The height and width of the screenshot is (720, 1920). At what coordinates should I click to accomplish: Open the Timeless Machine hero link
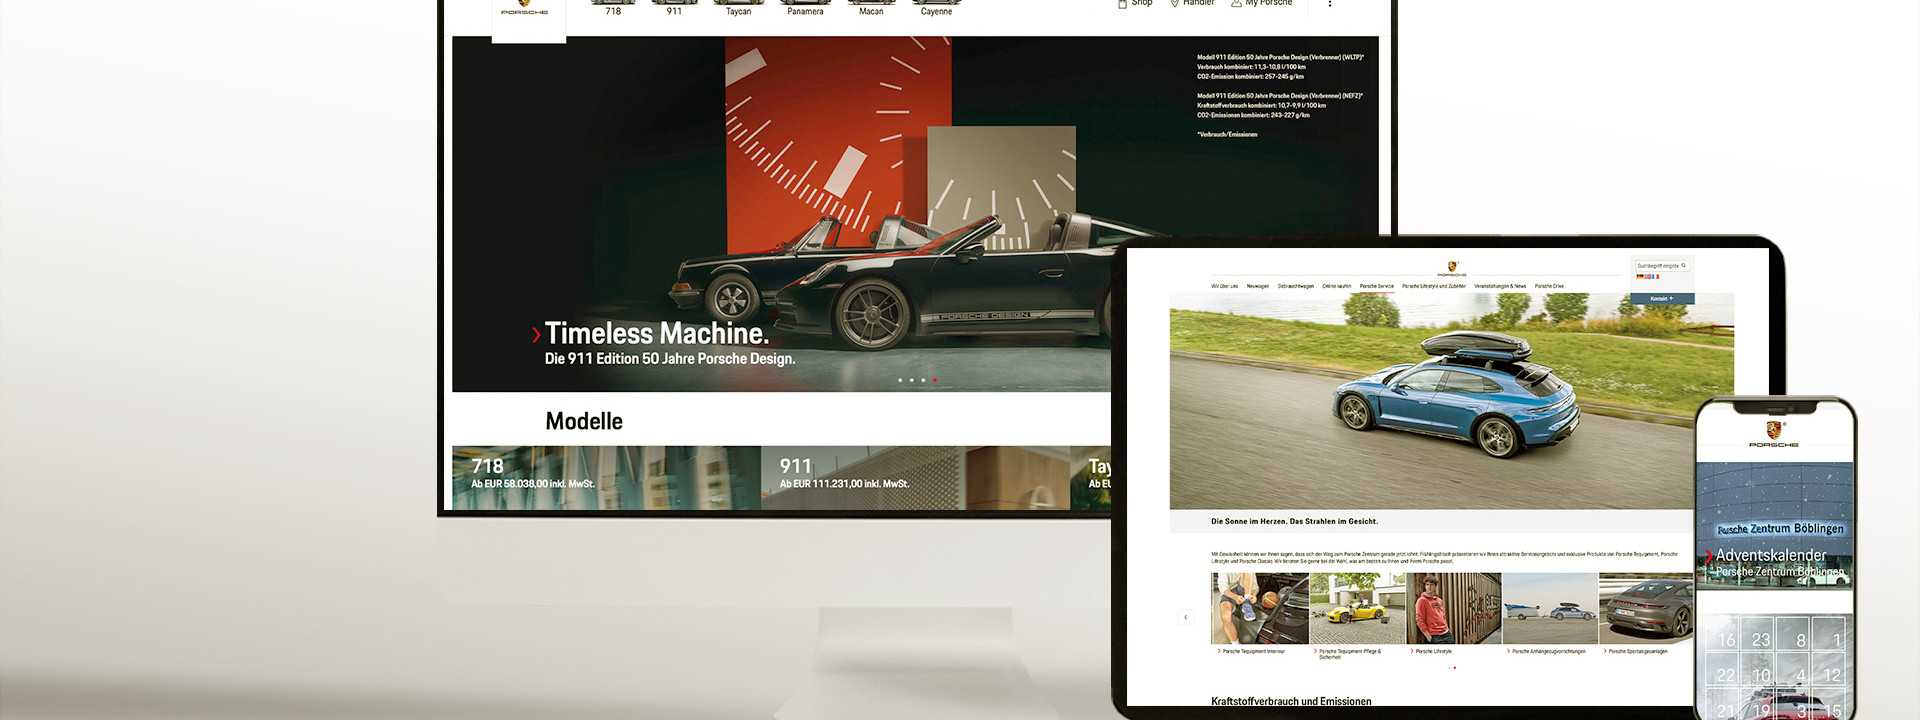(656, 334)
